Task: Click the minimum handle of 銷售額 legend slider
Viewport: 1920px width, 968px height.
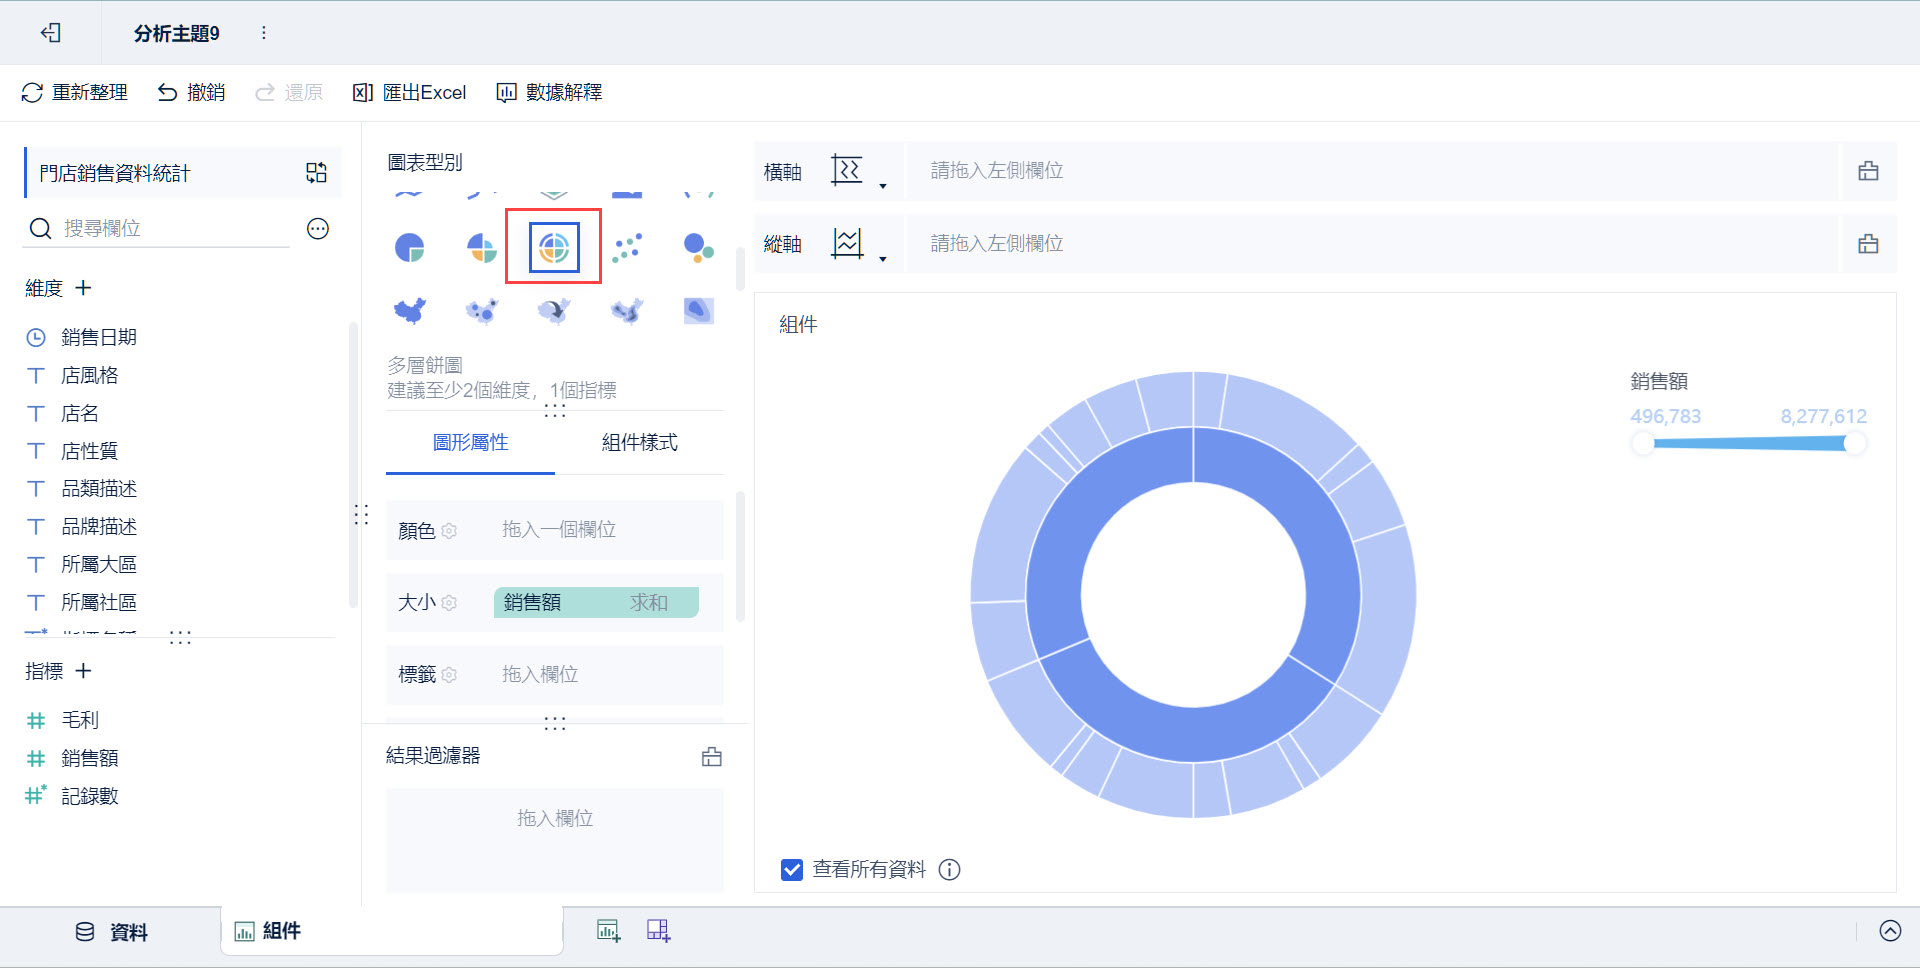Action: pyautogui.click(x=1642, y=444)
